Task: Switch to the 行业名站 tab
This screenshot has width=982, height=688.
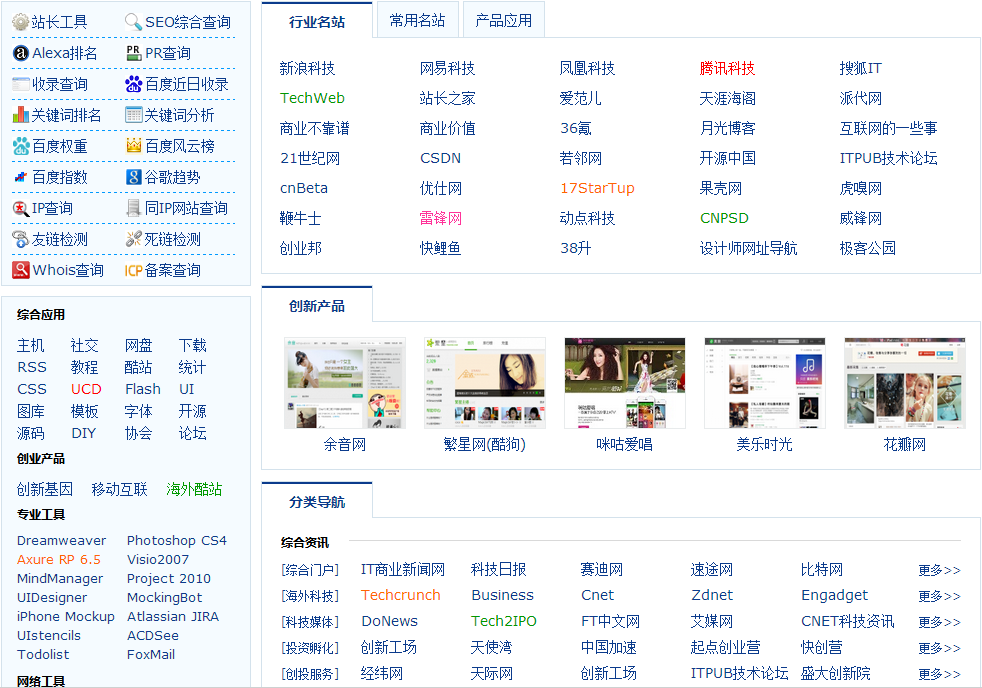Action: click(x=317, y=22)
